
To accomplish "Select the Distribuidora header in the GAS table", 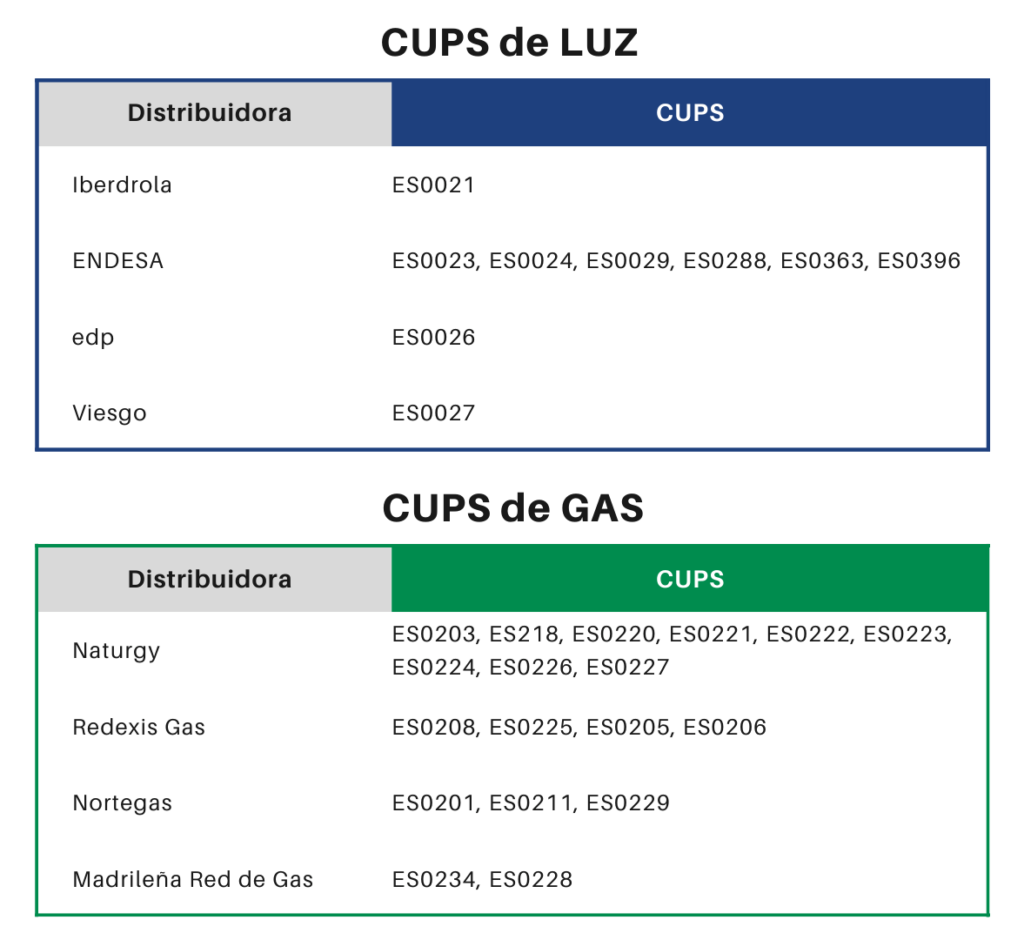I will point(210,579).
